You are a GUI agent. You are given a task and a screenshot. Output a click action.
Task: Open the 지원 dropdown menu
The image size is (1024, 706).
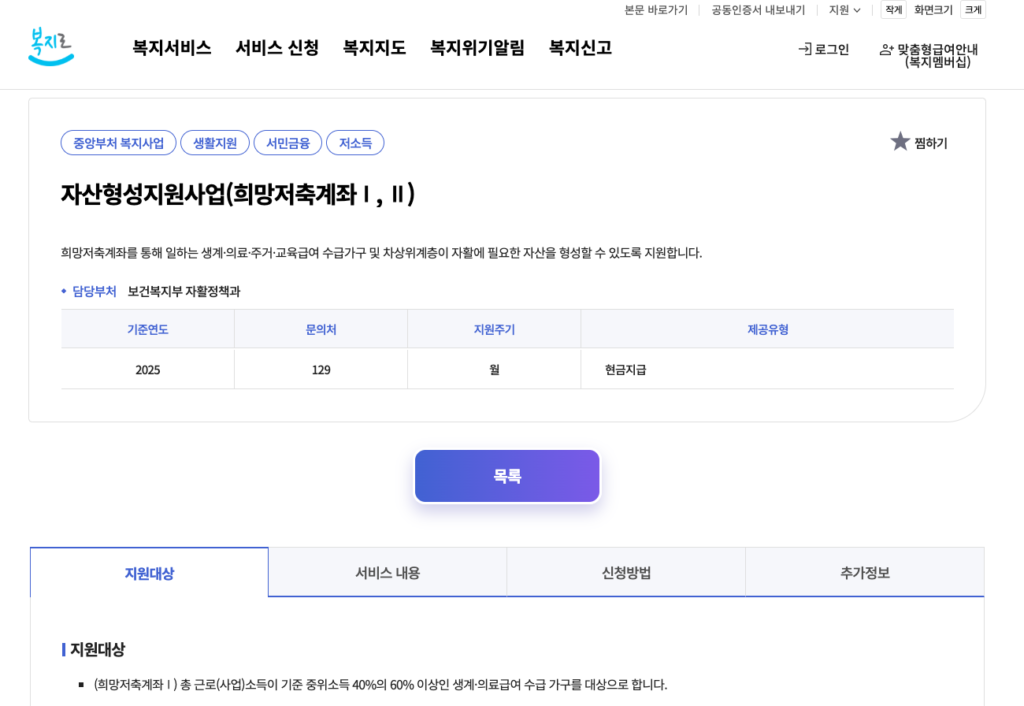[843, 10]
